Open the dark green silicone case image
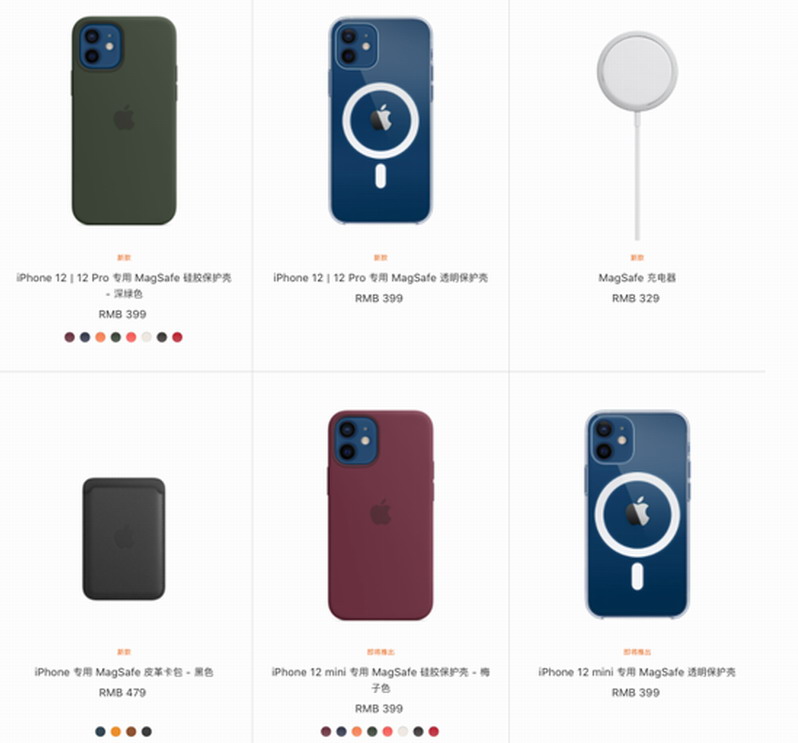Viewport: 798px width, 743px height. click(x=124, y=121)
